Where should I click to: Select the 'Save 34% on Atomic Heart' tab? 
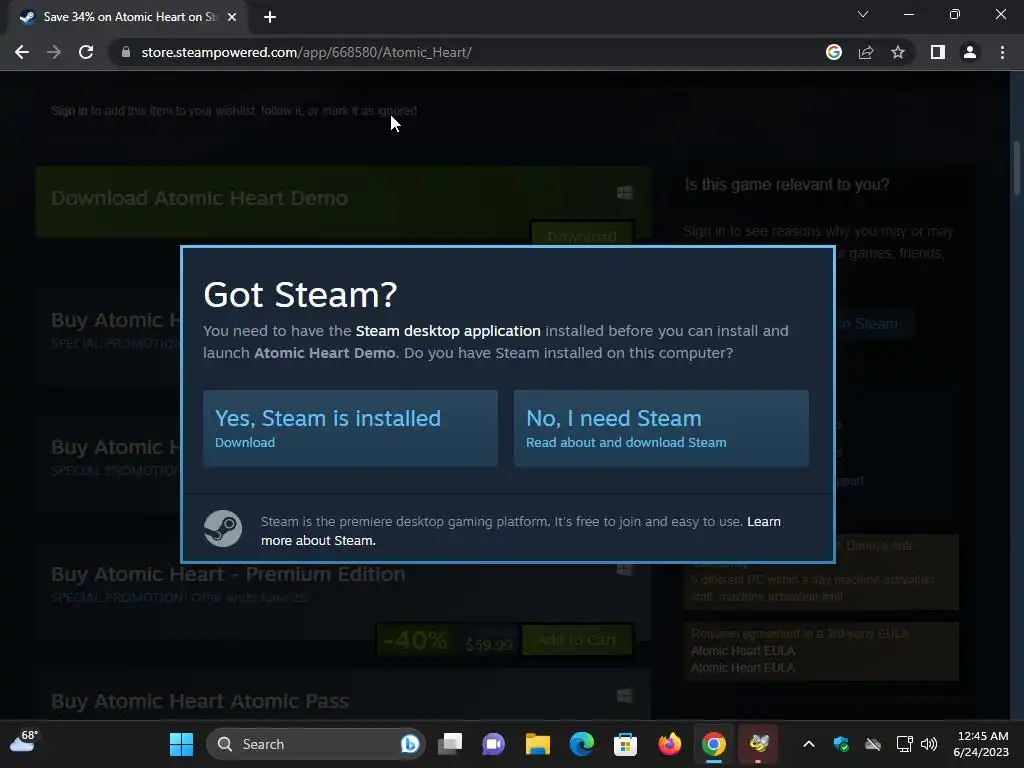click(x=129, y=17)
